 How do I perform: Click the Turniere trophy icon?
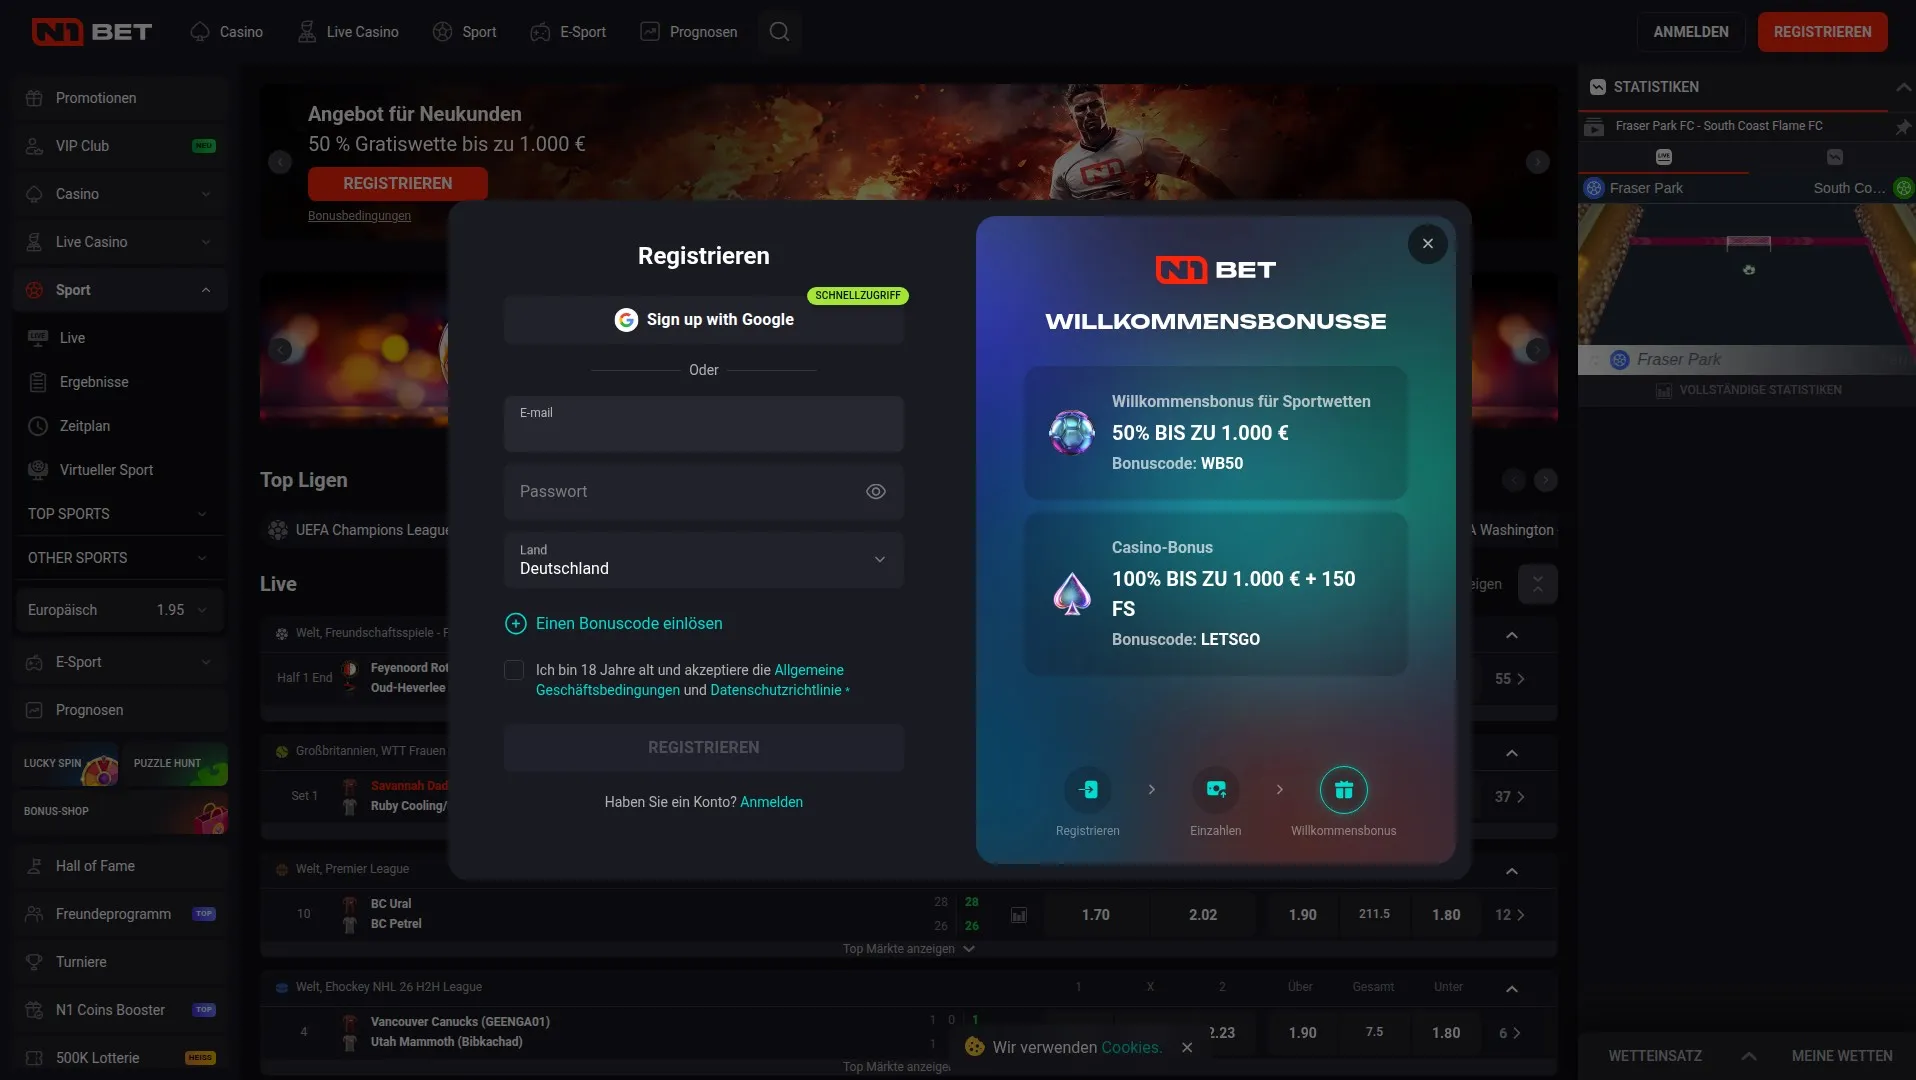(34, 962)
